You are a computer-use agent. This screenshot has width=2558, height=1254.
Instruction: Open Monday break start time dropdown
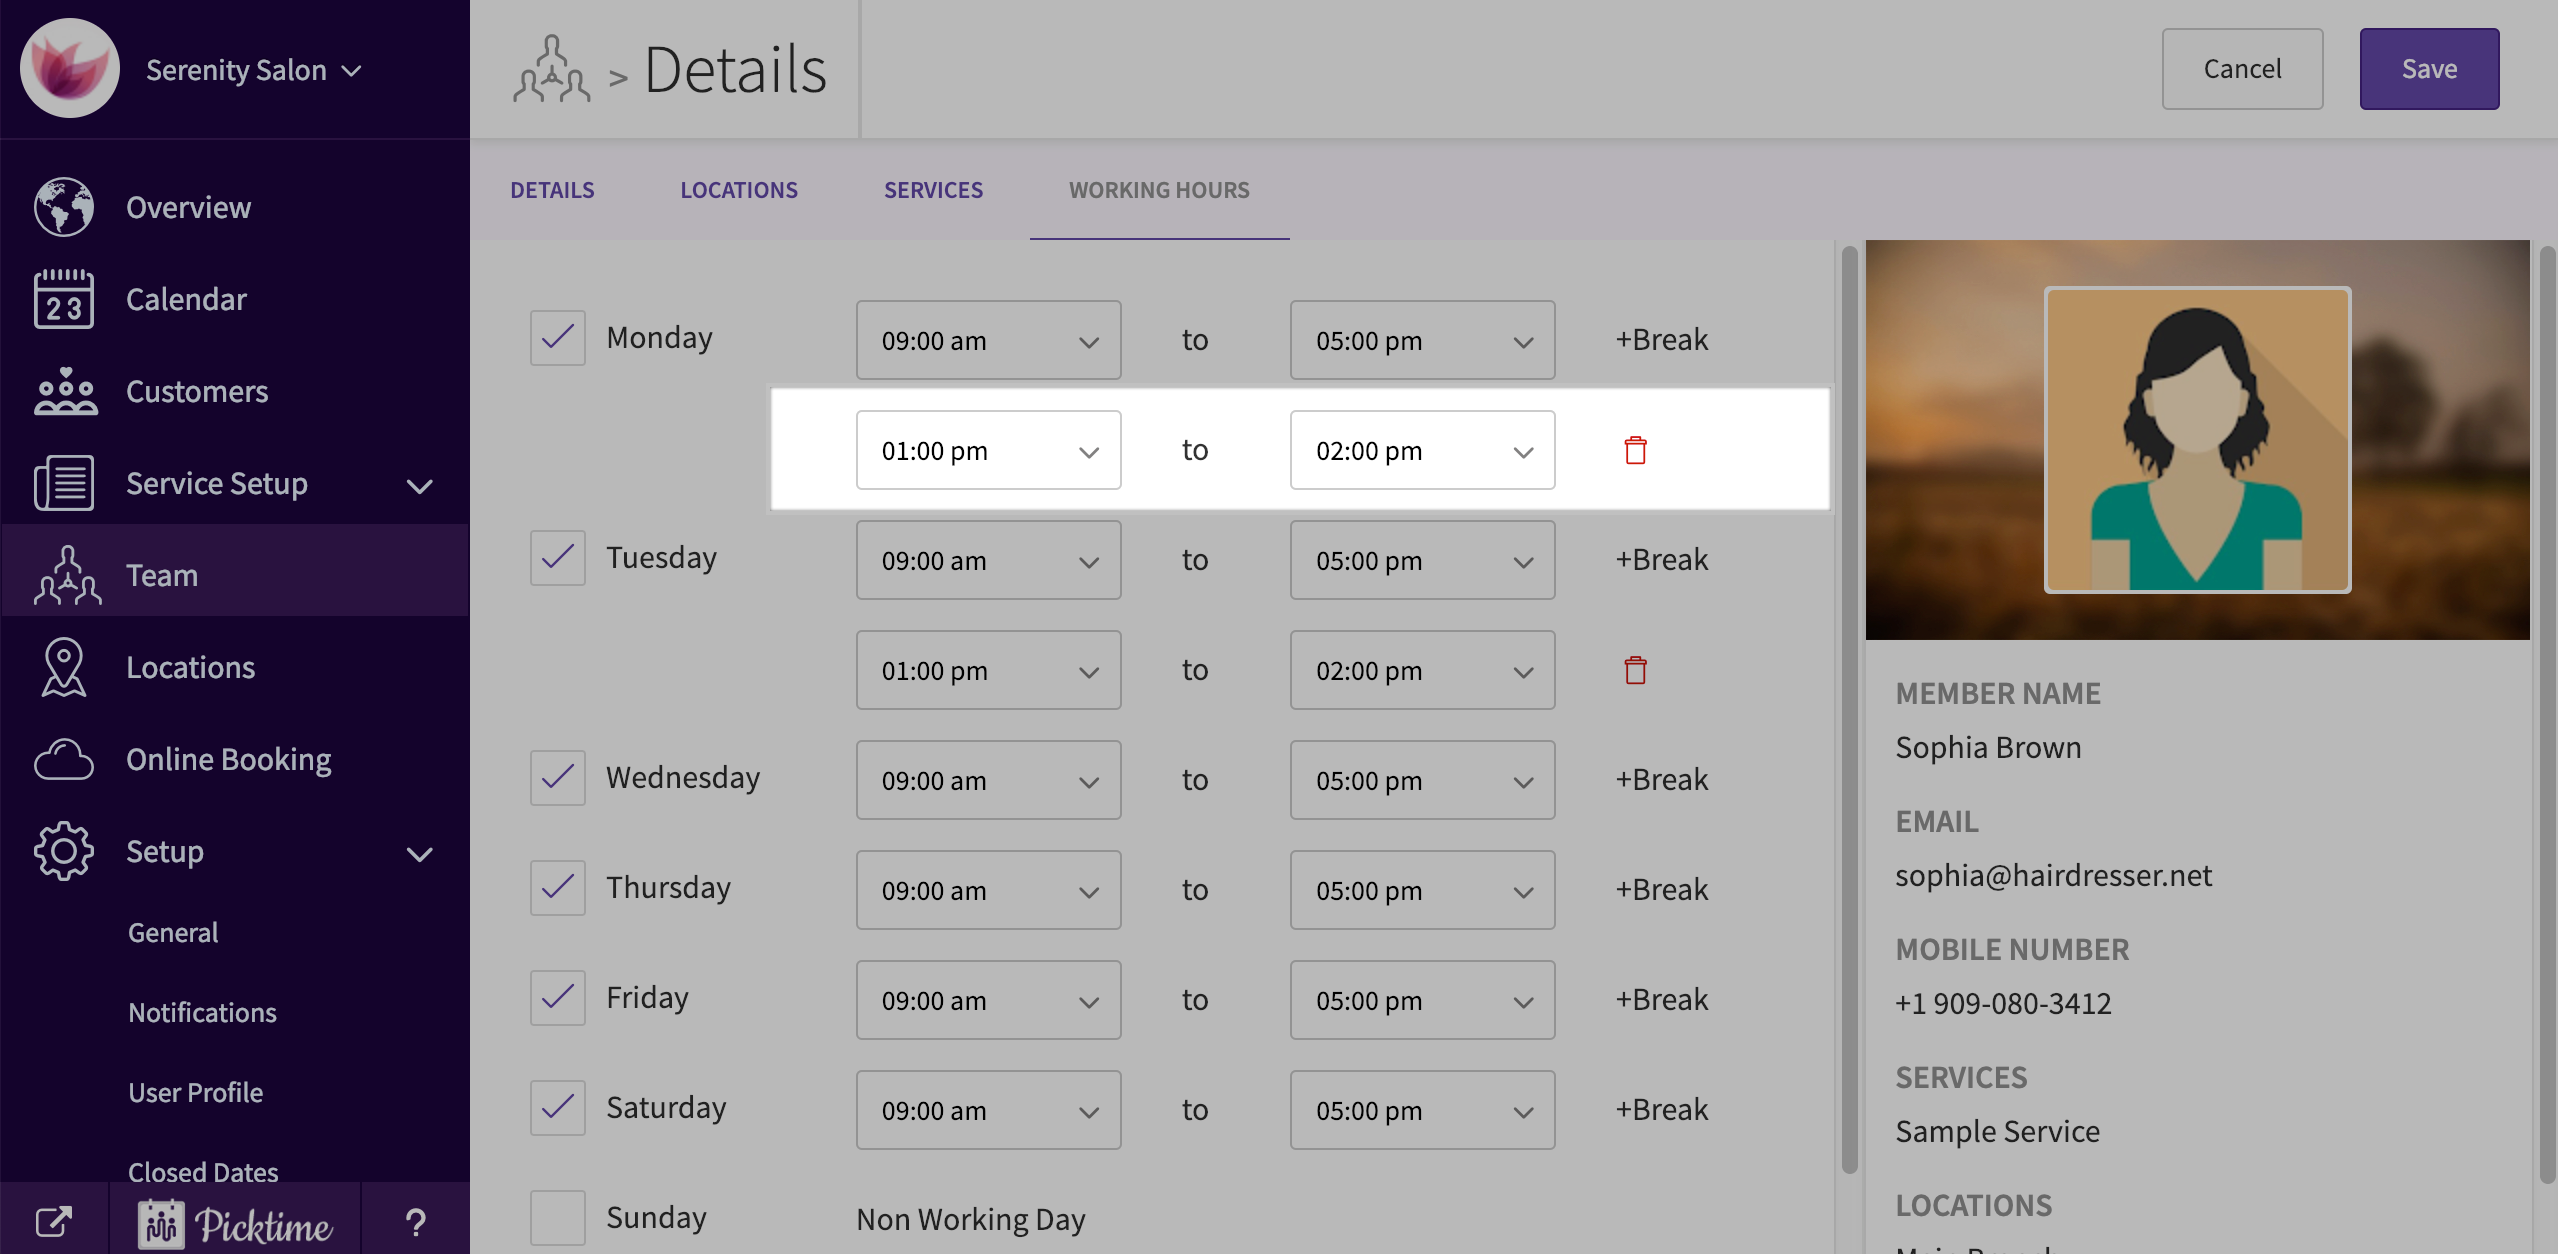[988, 450]
